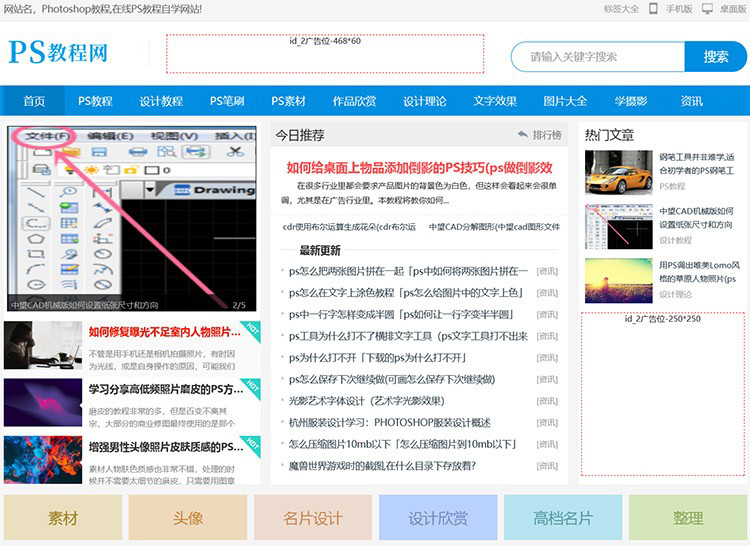
Task: Click 设计理论 category under Lomo article
Action: [675, 295]
